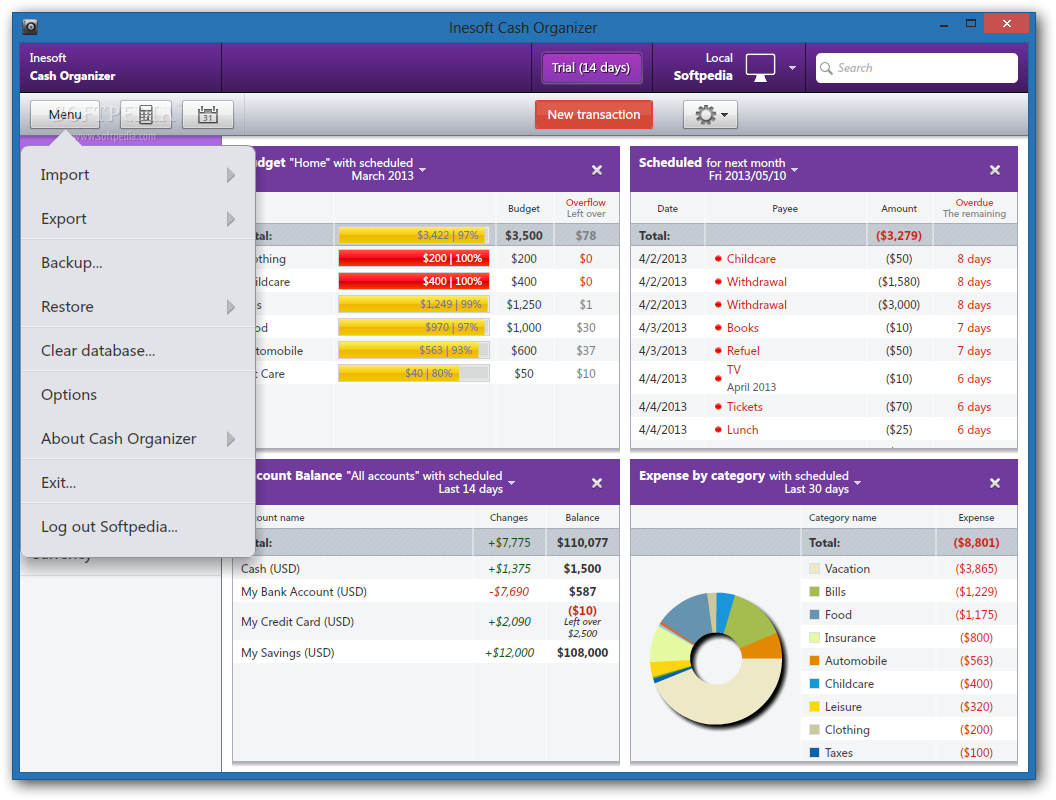Click the Leisure legend color square
This screenshot has height=800, width=1056.
pos(814,706)
